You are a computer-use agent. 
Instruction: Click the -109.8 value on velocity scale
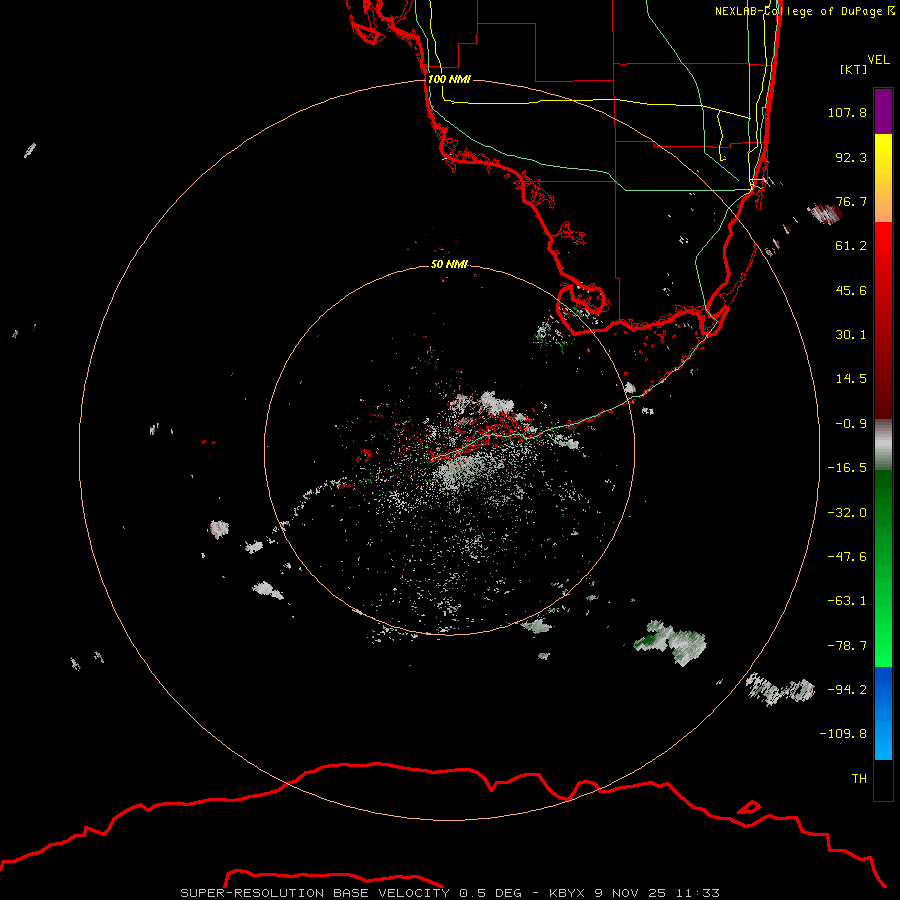click(843, 734)
